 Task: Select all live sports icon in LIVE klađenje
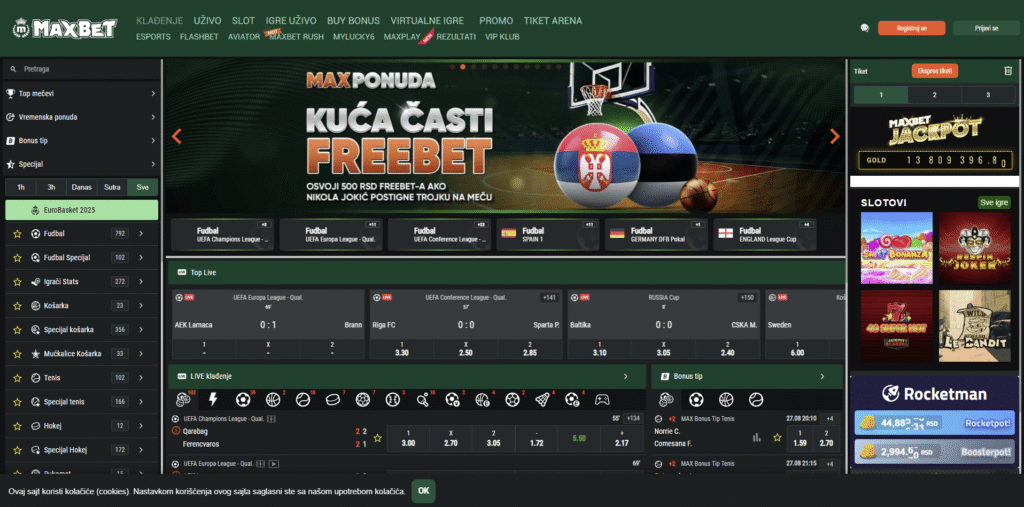coord(184,399)
